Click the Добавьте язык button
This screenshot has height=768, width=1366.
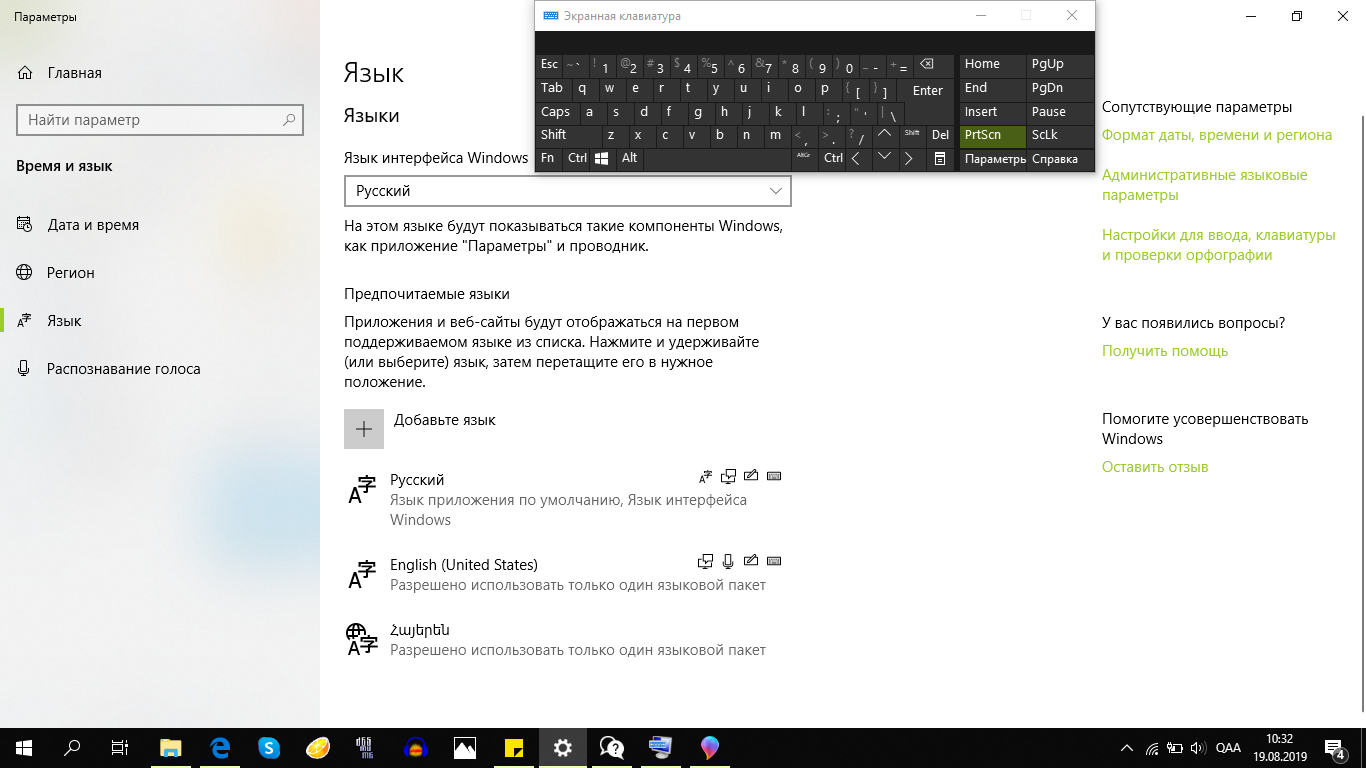click(420, 429)
